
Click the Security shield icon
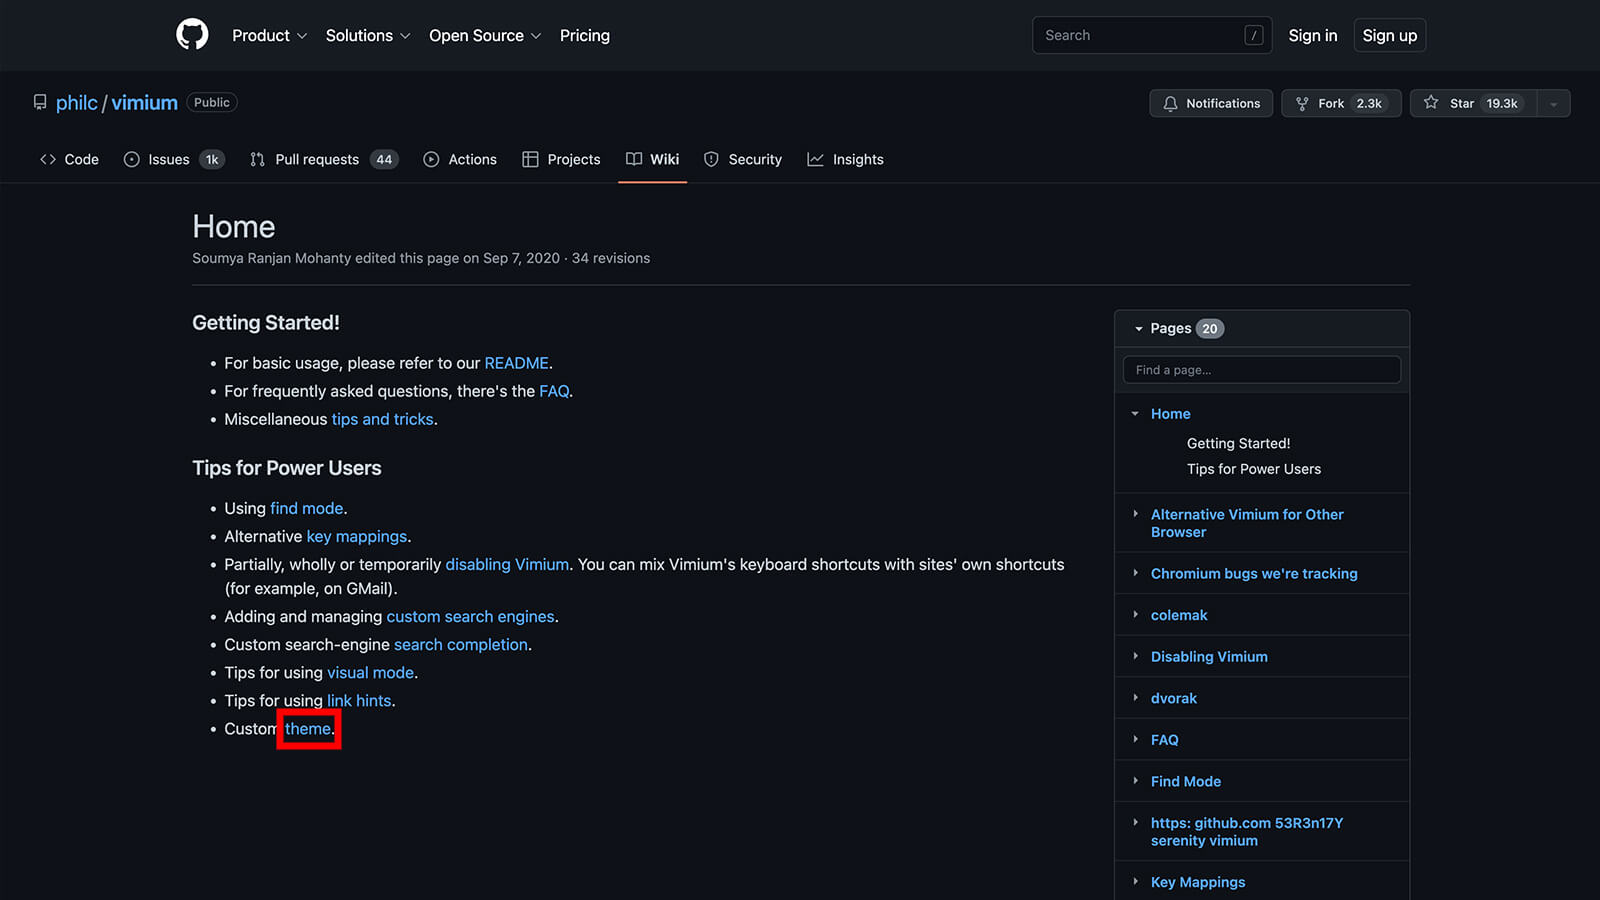(x=711, y=159)
